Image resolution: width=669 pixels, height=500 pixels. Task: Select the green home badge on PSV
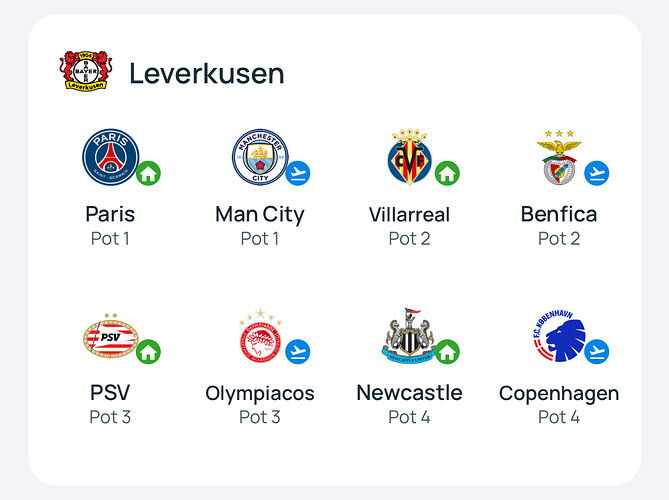click(x=148, y=352)
